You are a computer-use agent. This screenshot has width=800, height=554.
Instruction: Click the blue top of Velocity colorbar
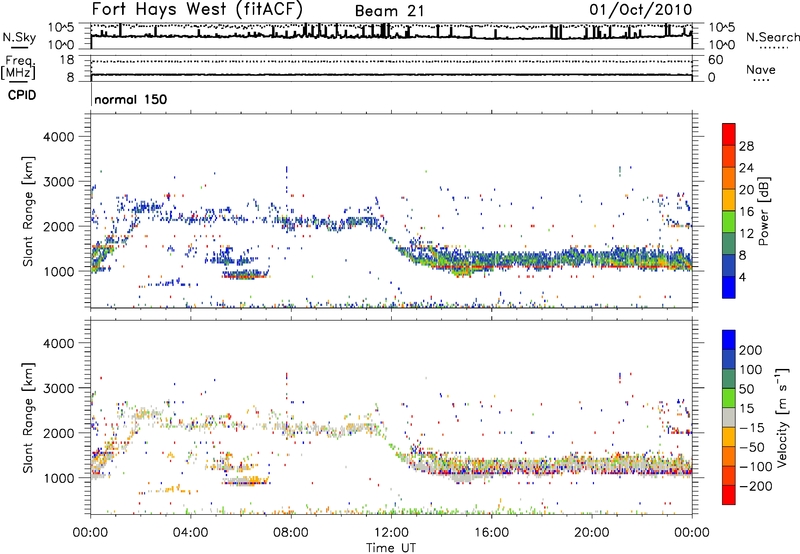729,340
